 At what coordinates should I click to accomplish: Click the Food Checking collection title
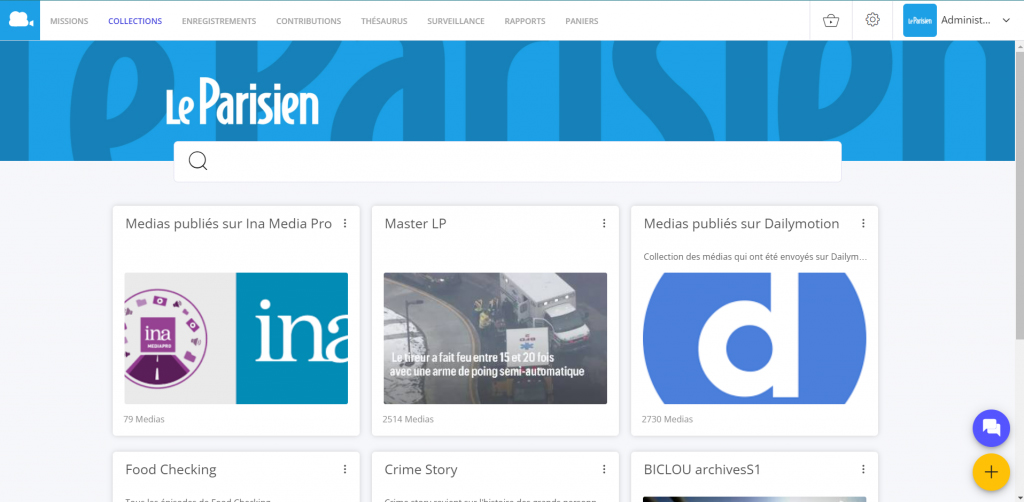(x=170, y=469)
